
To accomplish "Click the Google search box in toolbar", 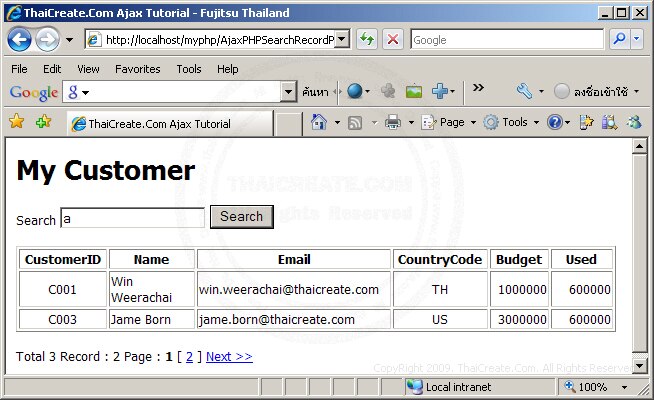I will tap(507, 40).
